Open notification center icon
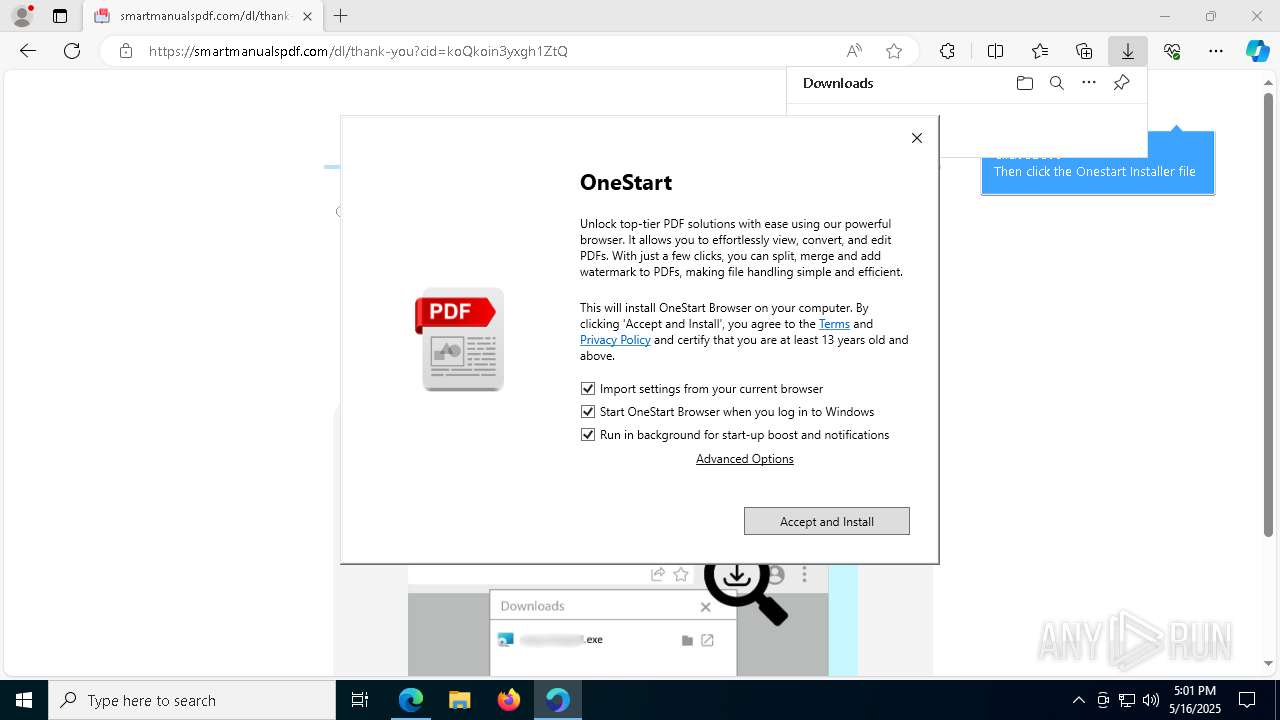This screenshot has height=720, width=1280. [1247, 700]
